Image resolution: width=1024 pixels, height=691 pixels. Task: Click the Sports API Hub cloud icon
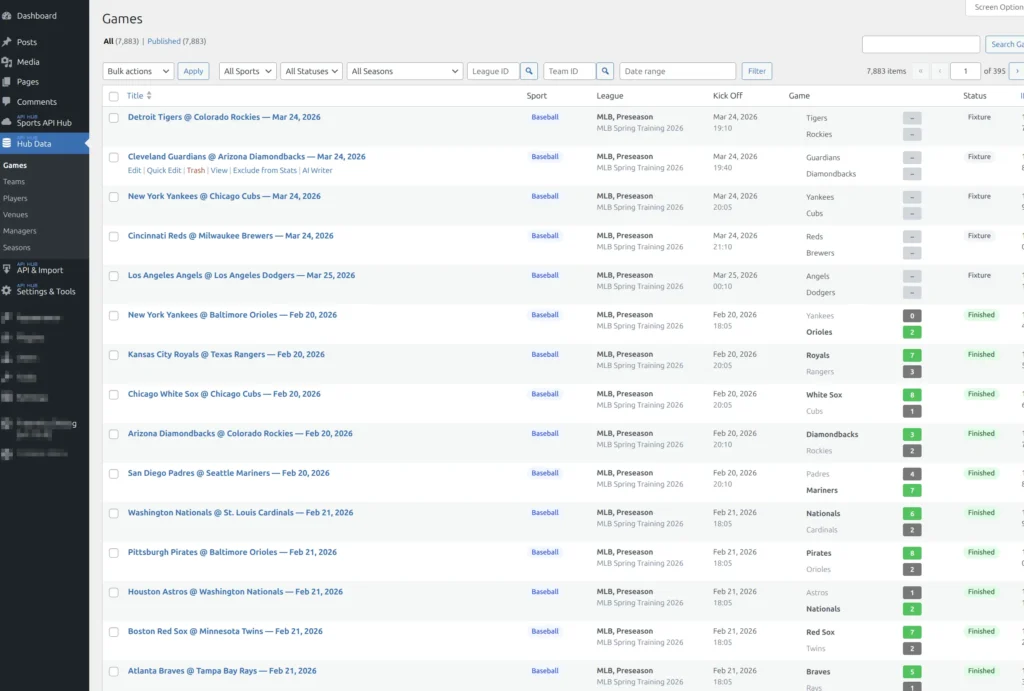click(7, 122)
